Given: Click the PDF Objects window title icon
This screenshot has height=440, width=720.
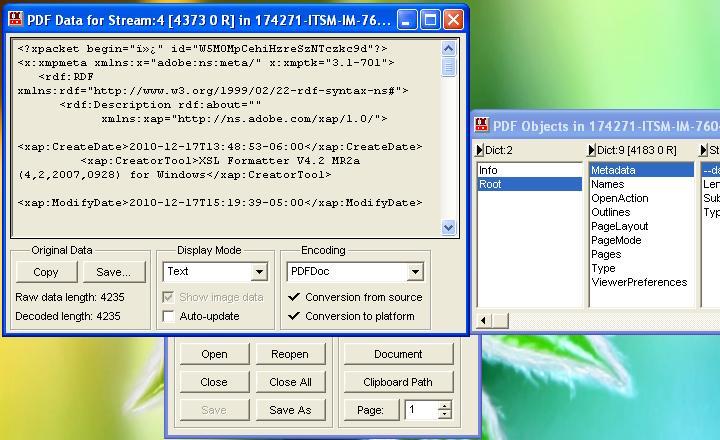Looking at the screenshot, I should [x=481, y=126].
